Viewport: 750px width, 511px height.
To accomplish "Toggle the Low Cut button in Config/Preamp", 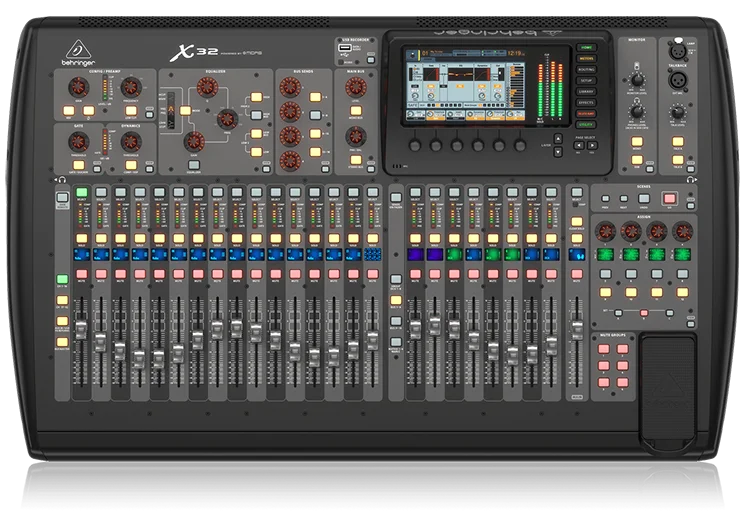I will (131, 111).
